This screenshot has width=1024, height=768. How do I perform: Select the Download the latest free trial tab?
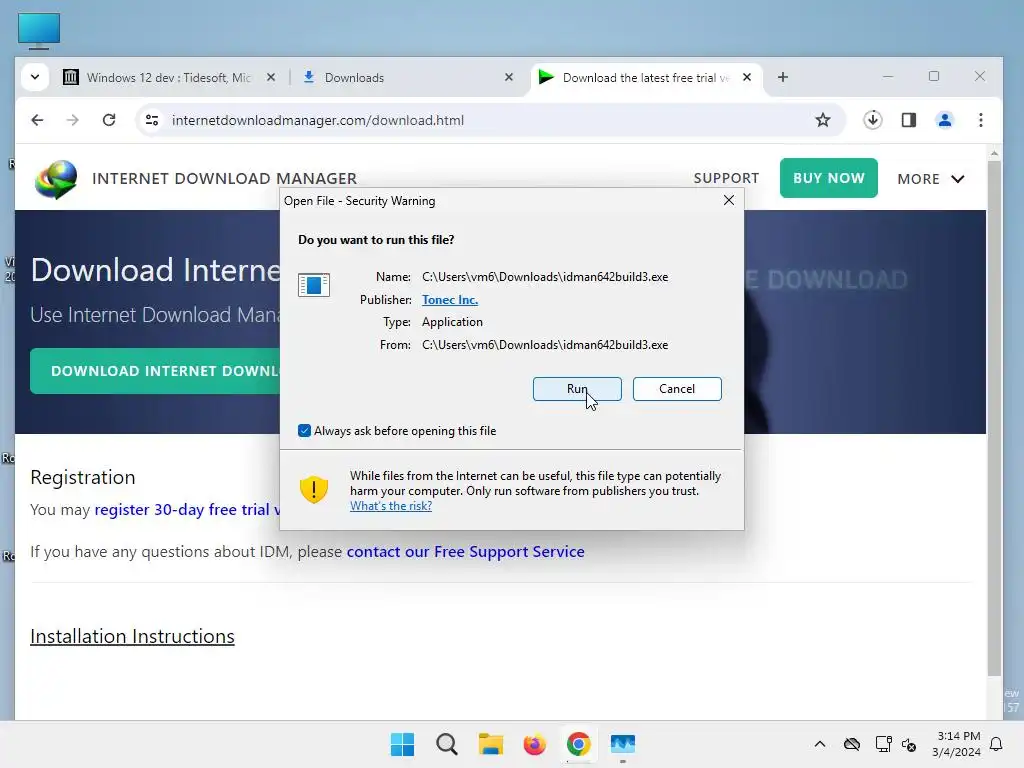coord(643,78)
